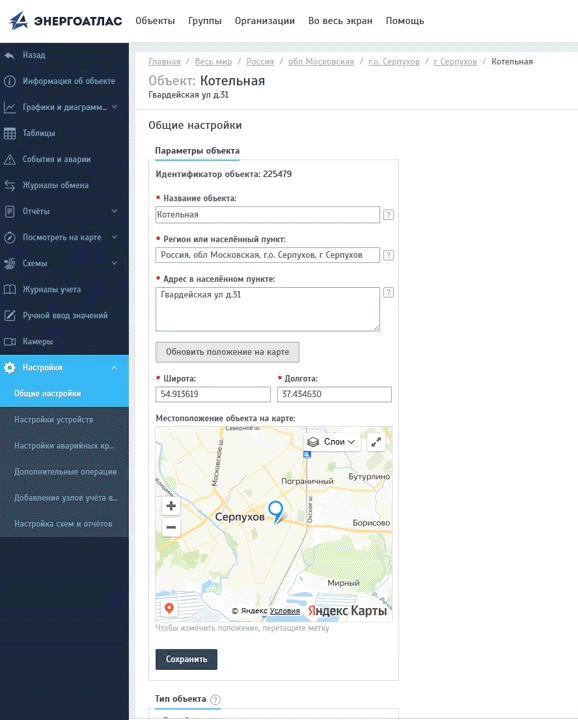This screenshot has width=578, height=720.
Task: Expand the Отчёты submenu chevron
Action: click(114, 211)
